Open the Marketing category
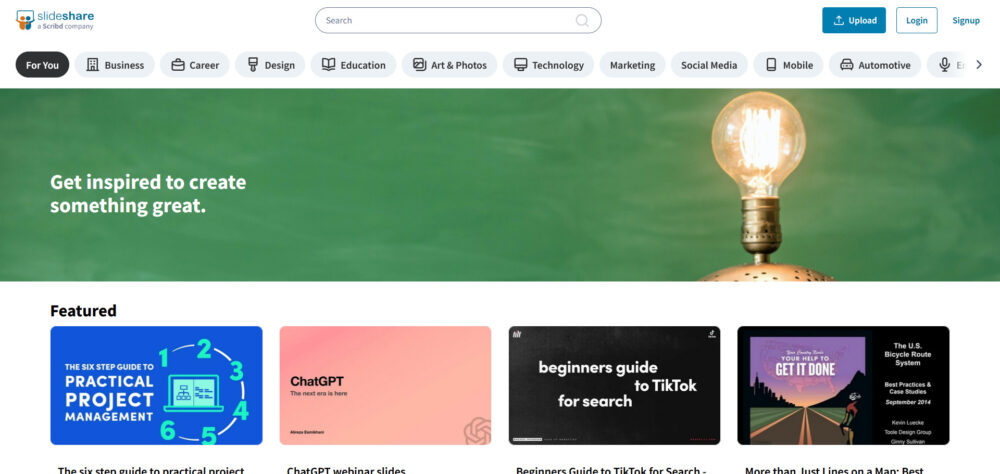Viewport: 1000px width, 474px height. 632,64
